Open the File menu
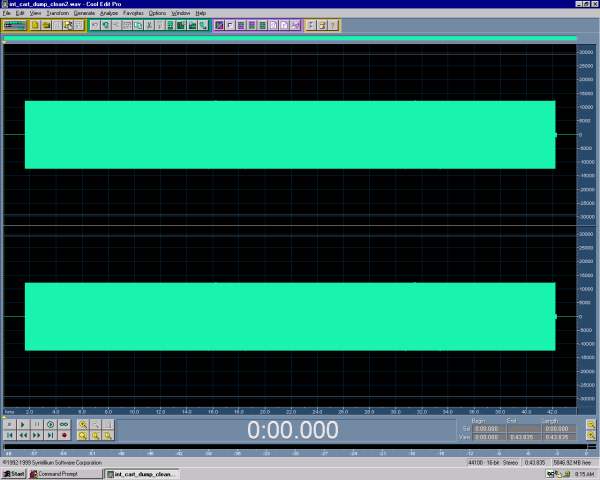600x480 pixels. (x=7, y=13)
